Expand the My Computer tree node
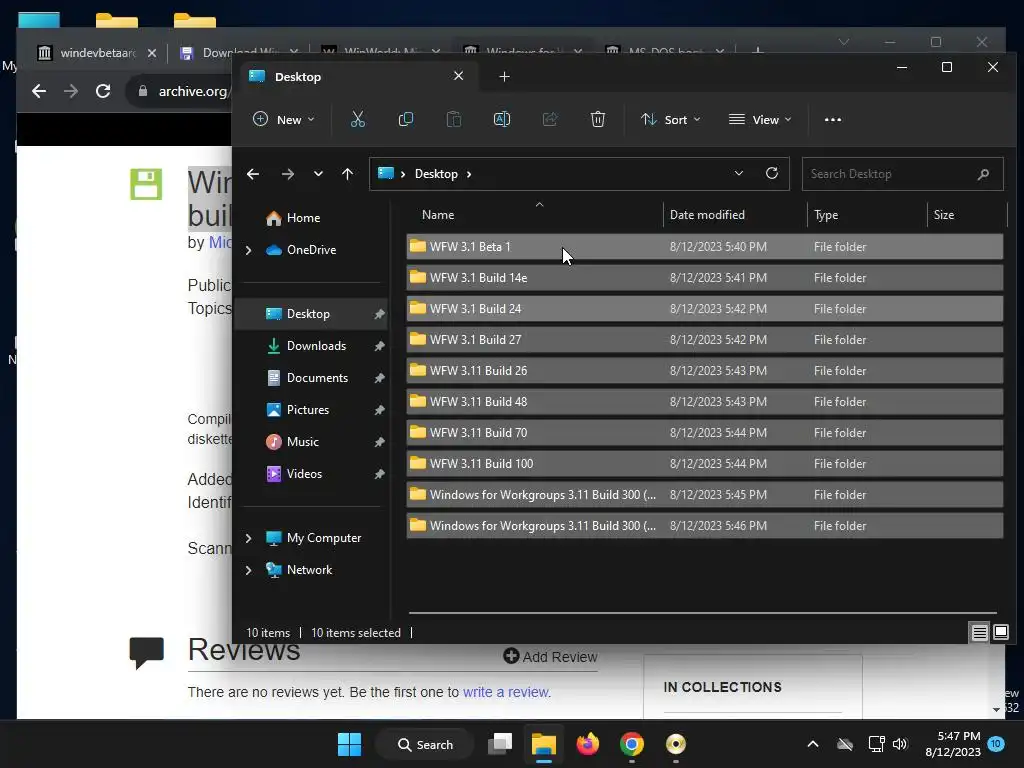1024x768 pixels. pos(248,538)
